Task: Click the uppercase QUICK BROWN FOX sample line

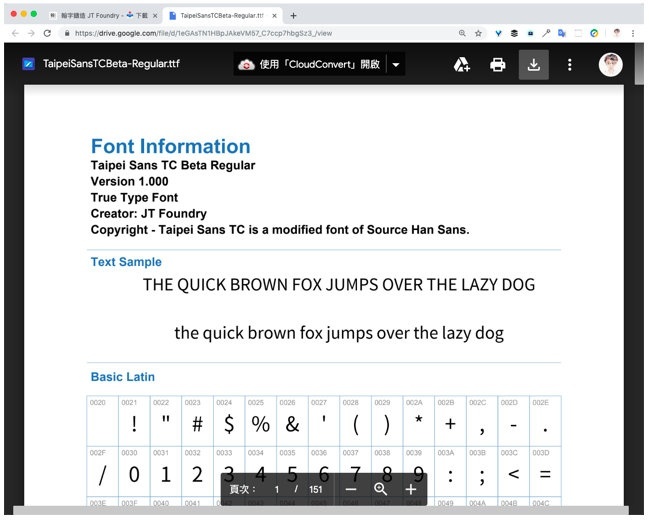Action: tap(339, 285)
